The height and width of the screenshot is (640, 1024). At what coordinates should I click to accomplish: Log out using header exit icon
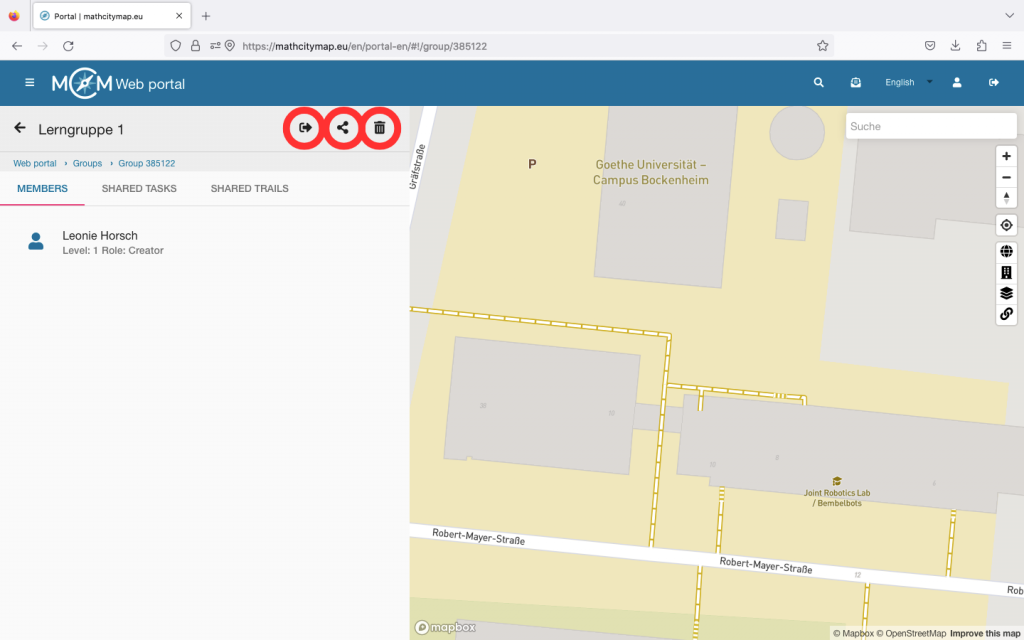(994, 83)
